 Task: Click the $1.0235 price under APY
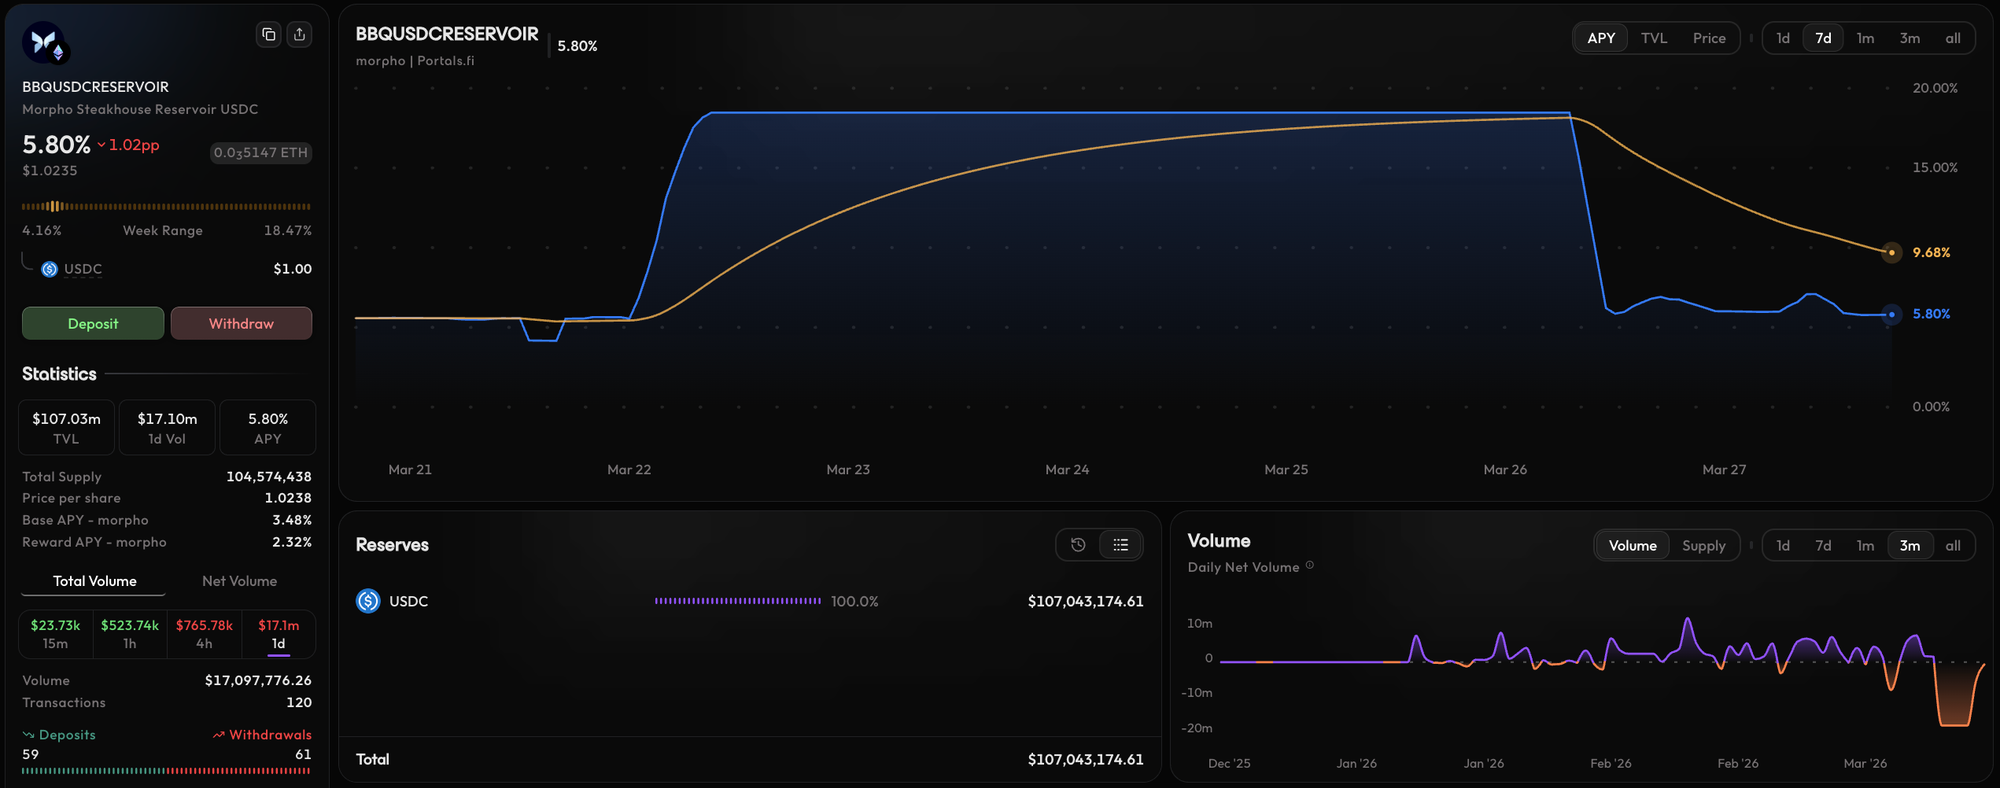(50, 171)
